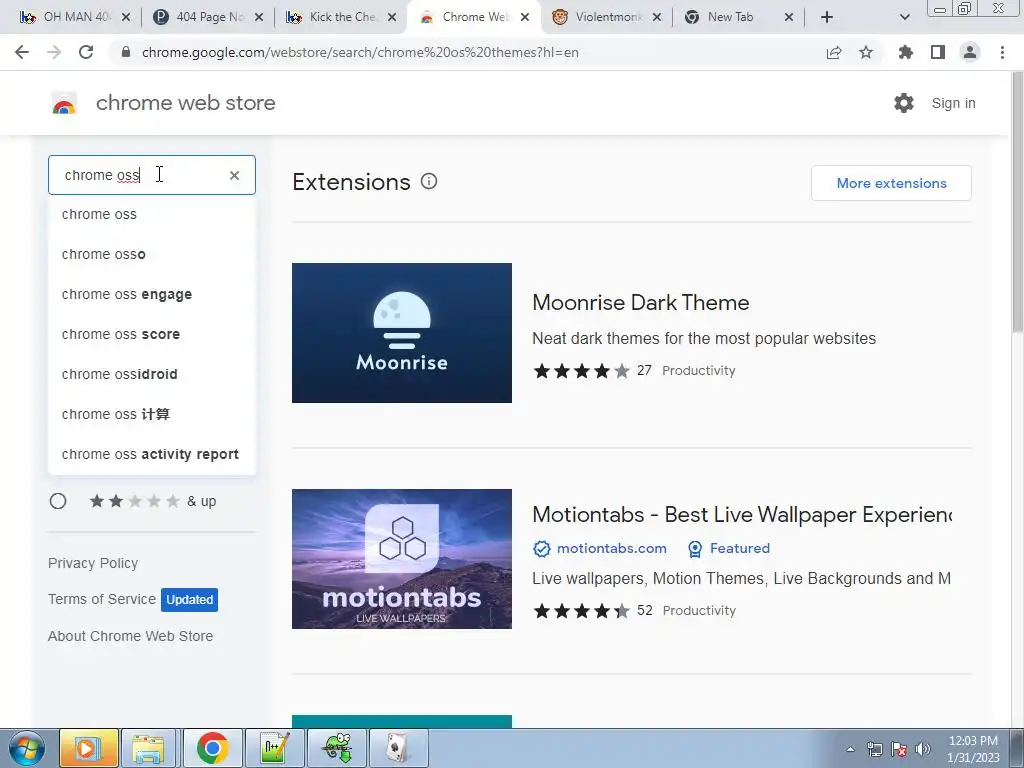The width and height of the screenshot is (1024, 768).
Task: Open the File Explorer taskbar icon
Action: click(148, 748)
